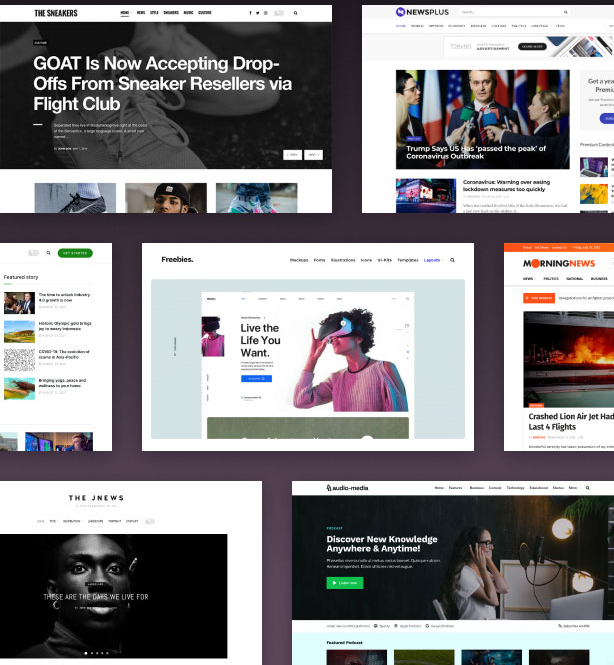The width and height of the screenshot is (614, 665).
Task: Click the Facebook icon in The Sneakers header
Action: (250, 13)
